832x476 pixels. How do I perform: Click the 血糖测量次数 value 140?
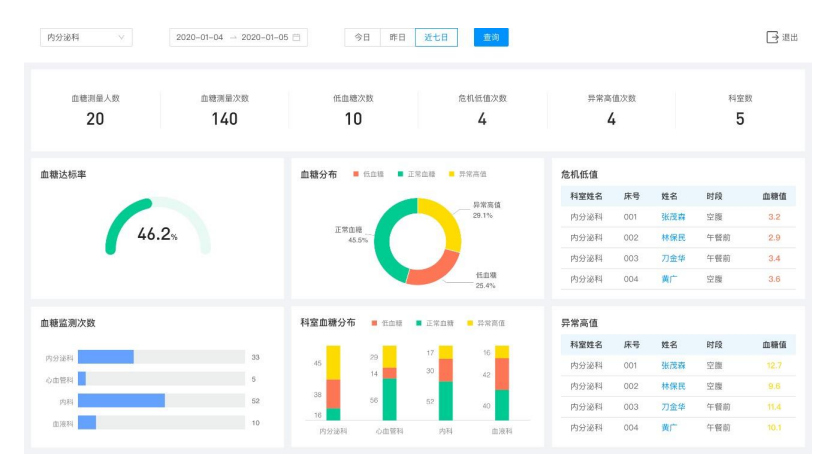[224, 119]
